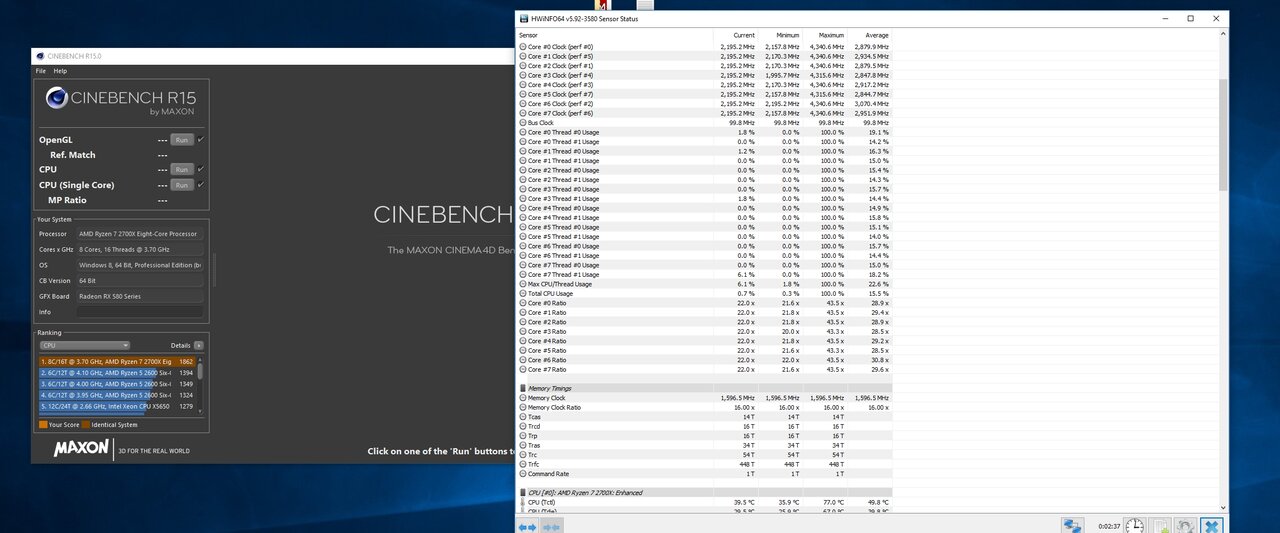
Task: Click the Core #7 Ratio row icon
Action: (523, 369)
